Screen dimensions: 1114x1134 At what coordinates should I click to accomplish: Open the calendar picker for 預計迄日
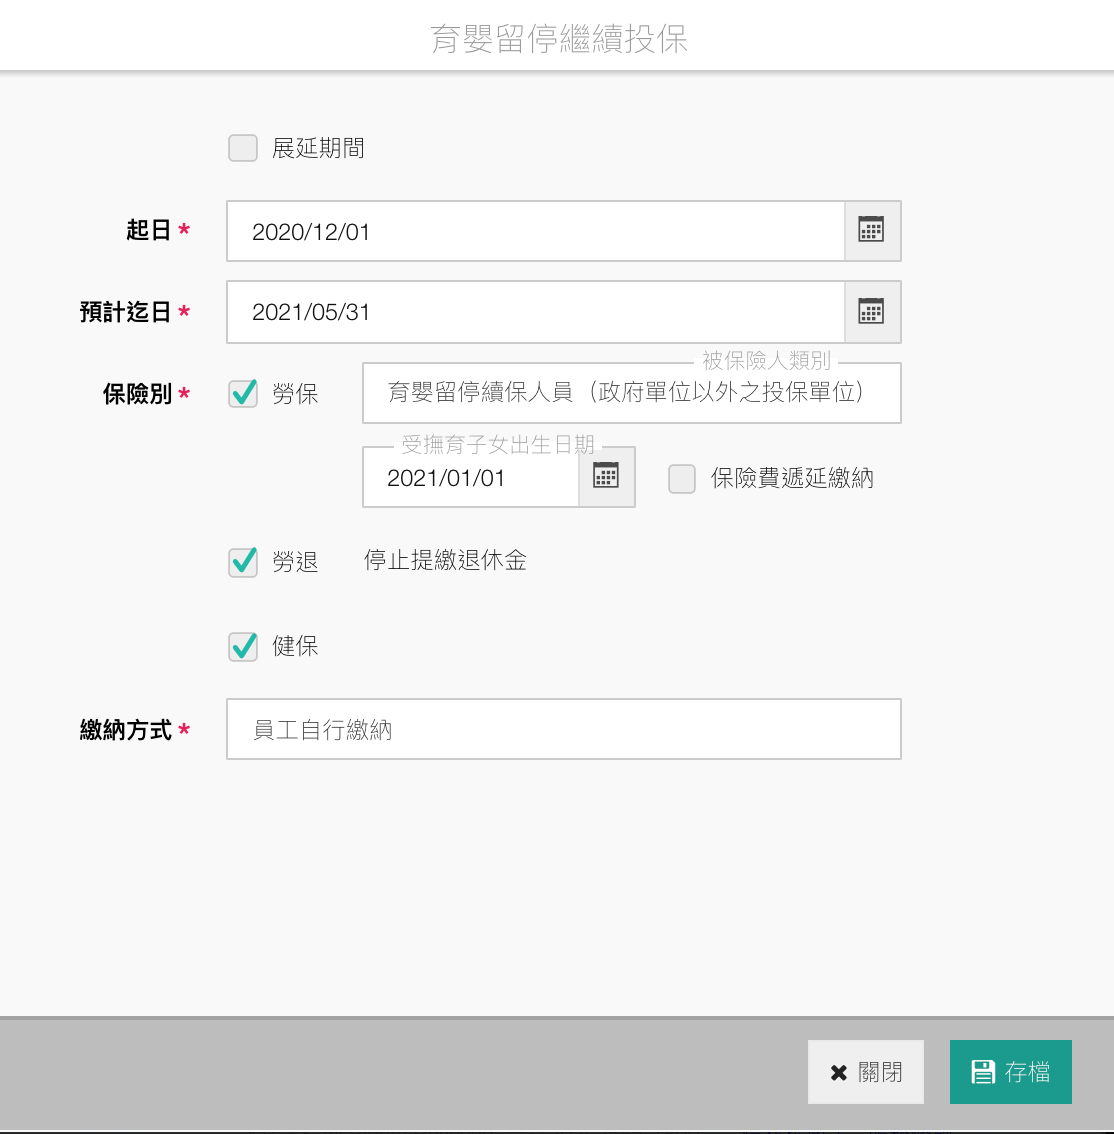click(x=872, y=312)
